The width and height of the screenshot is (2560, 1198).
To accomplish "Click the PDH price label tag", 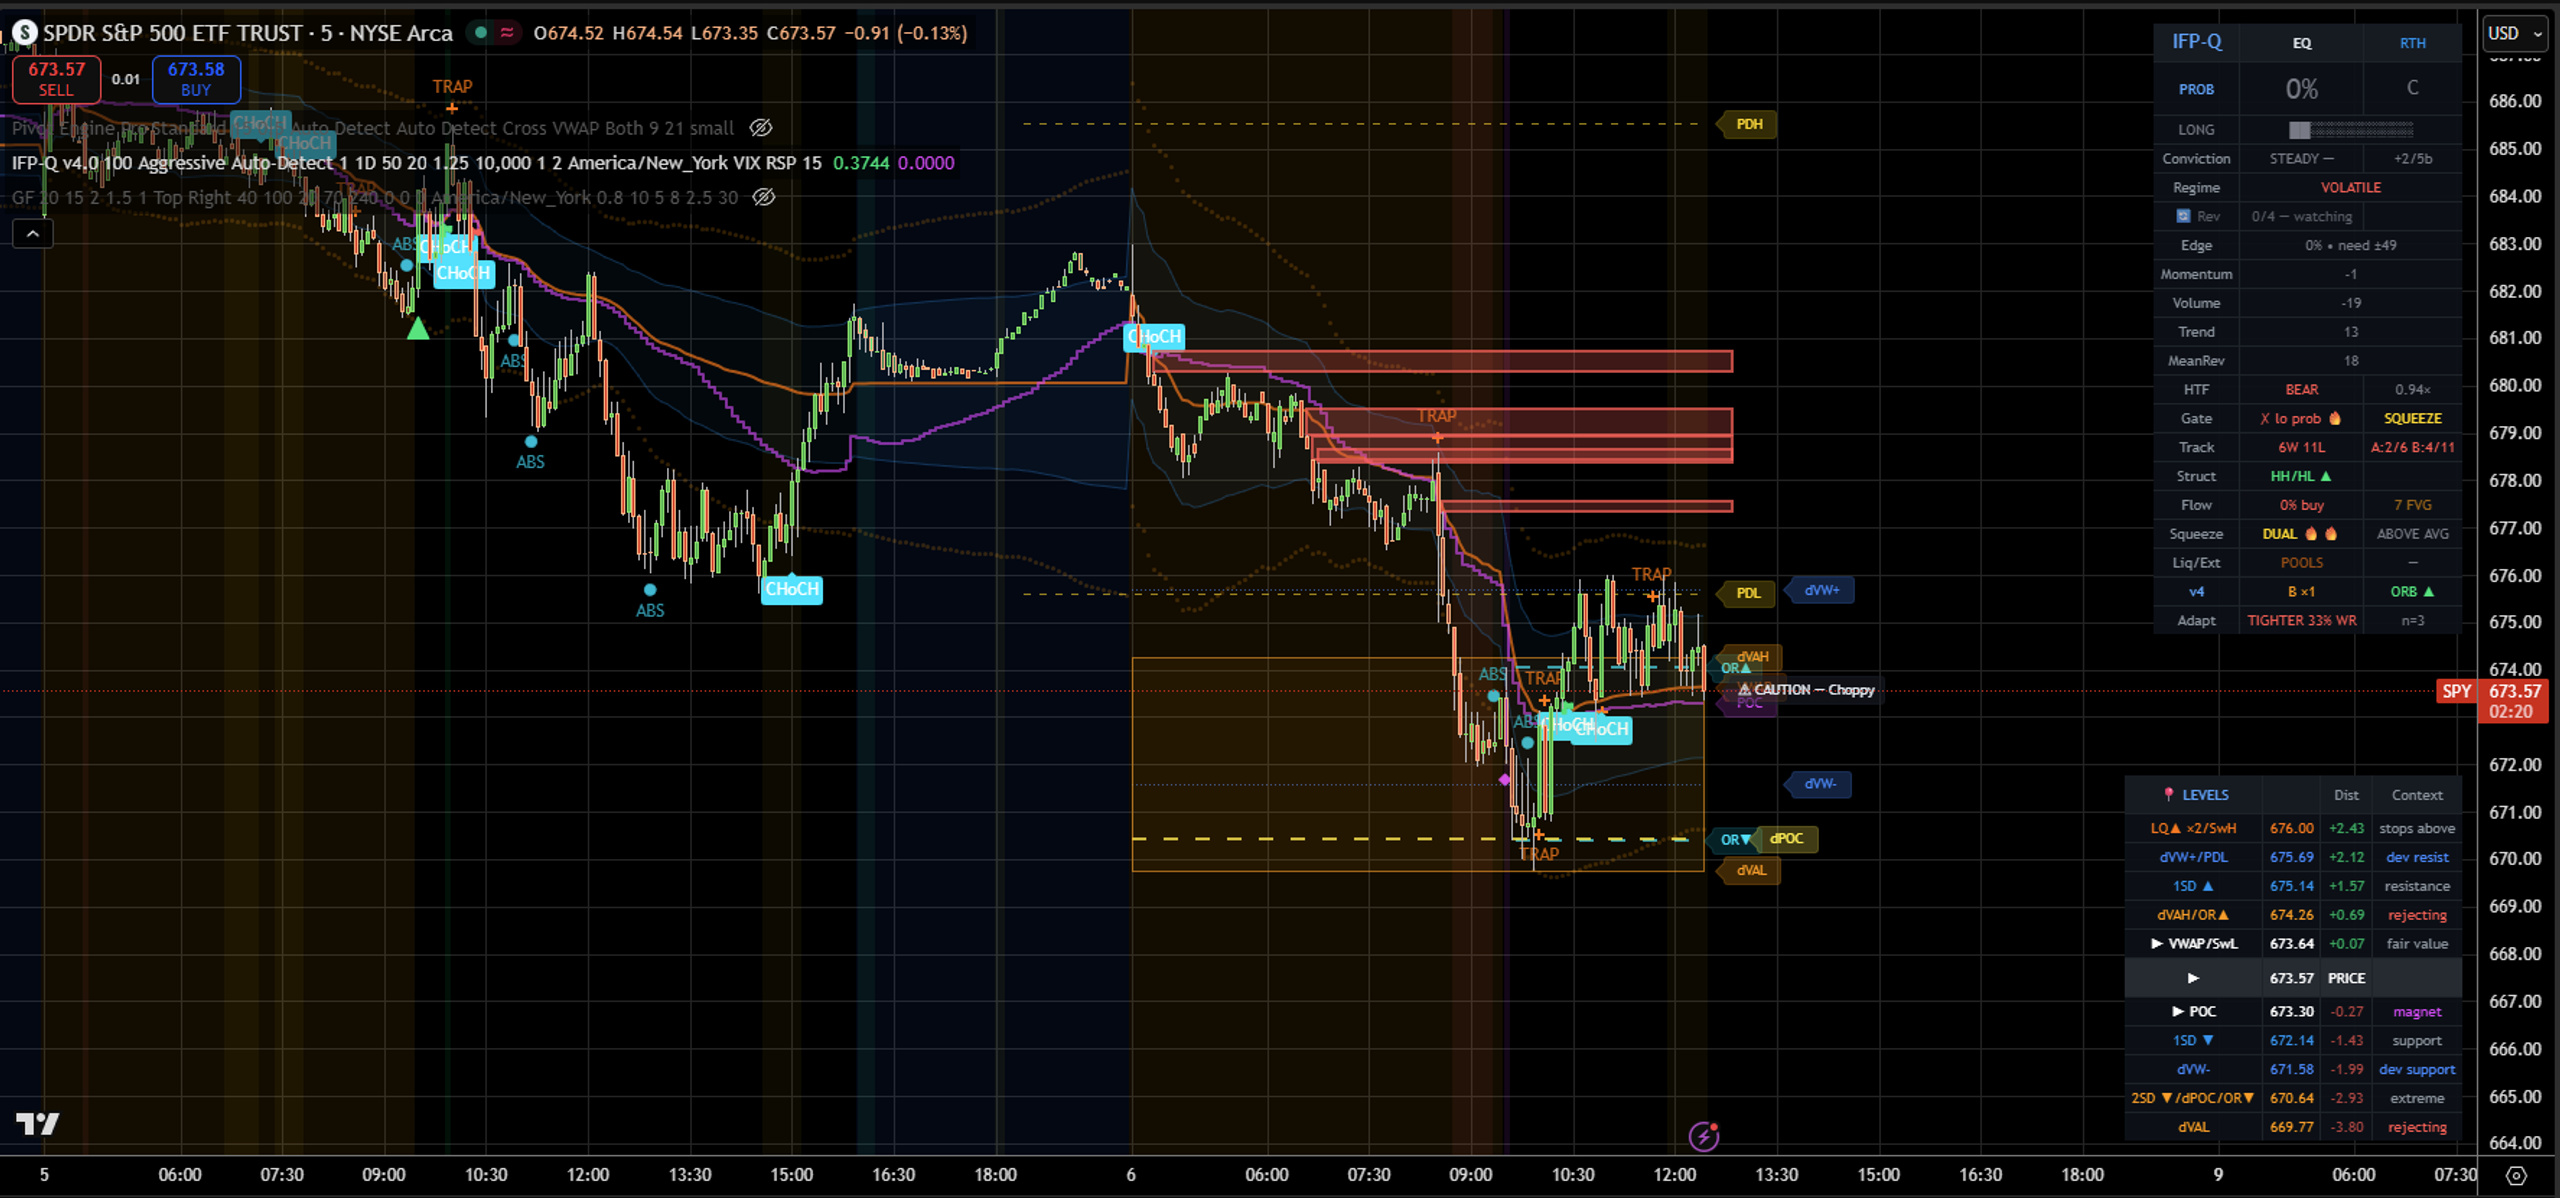I will point(1747,124).
